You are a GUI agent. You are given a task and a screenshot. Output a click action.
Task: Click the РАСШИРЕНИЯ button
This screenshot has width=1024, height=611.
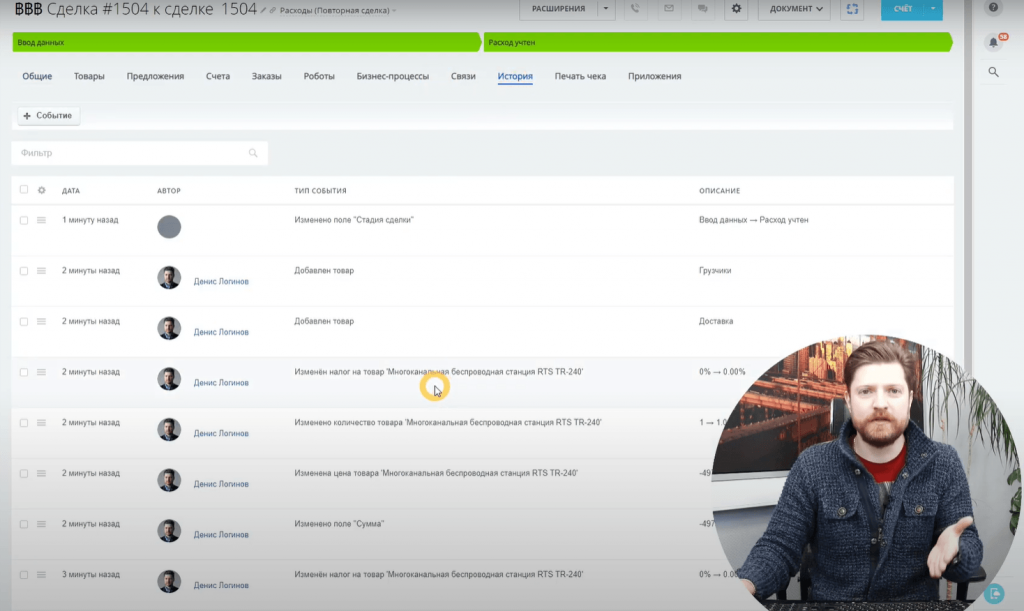click(x=558, y=8)
